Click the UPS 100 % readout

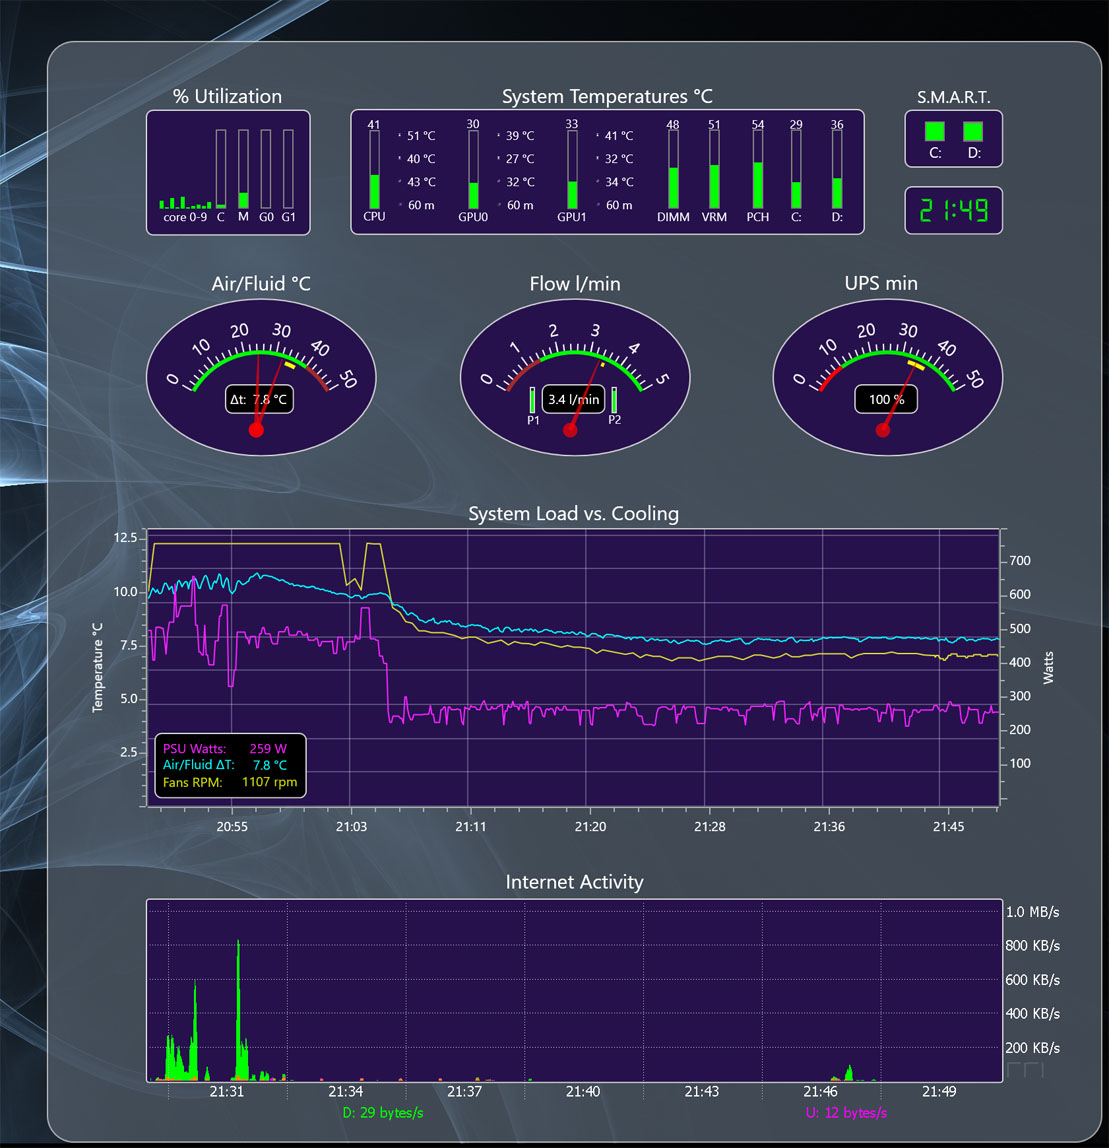click(886, 400)
